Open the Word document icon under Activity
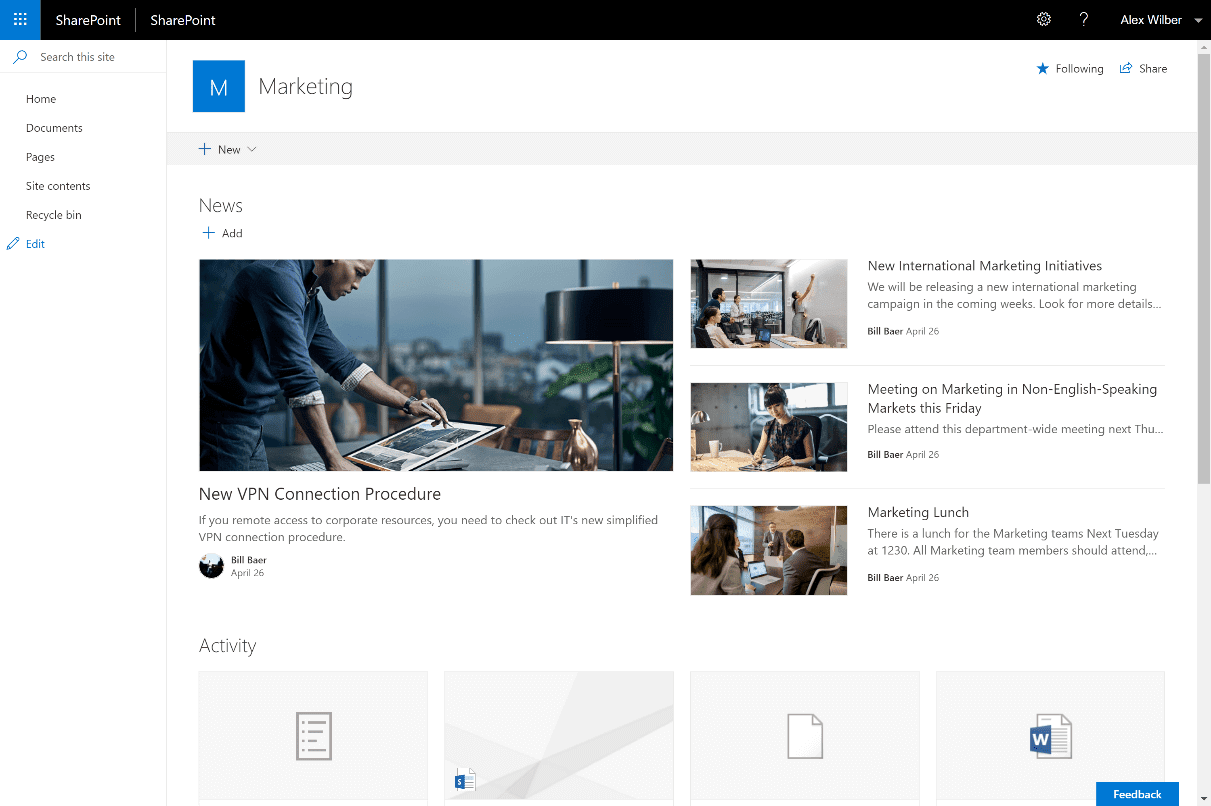 point(1050,736)
